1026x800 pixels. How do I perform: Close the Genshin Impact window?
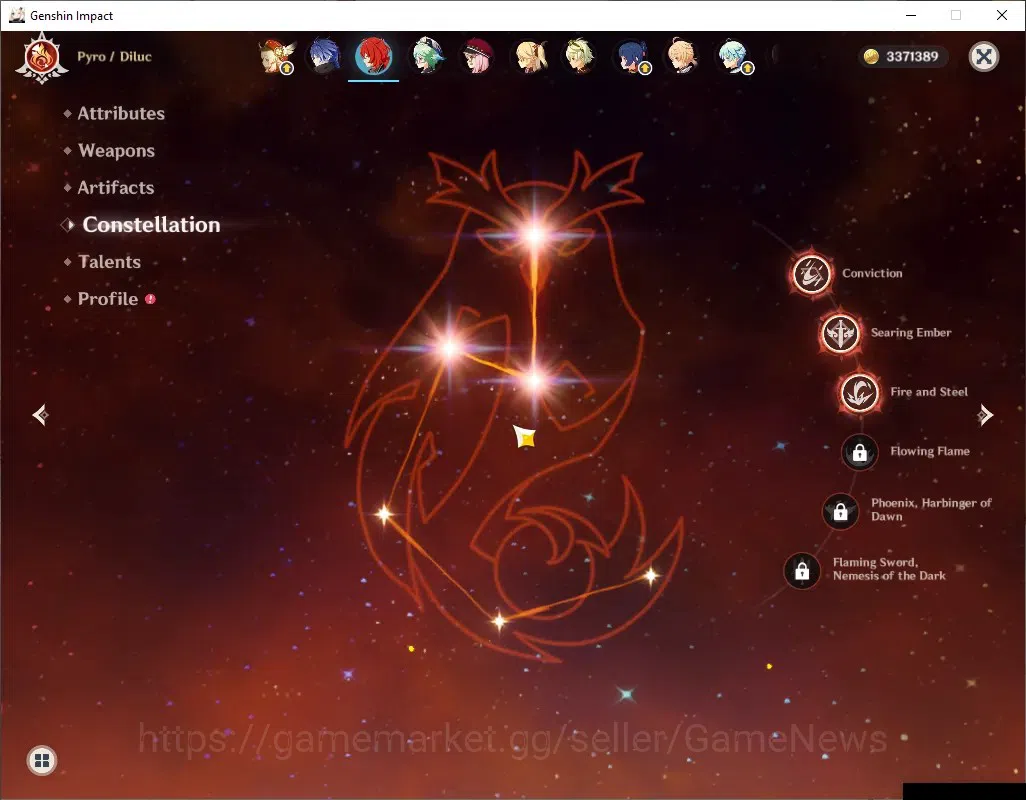(1002, 15)
